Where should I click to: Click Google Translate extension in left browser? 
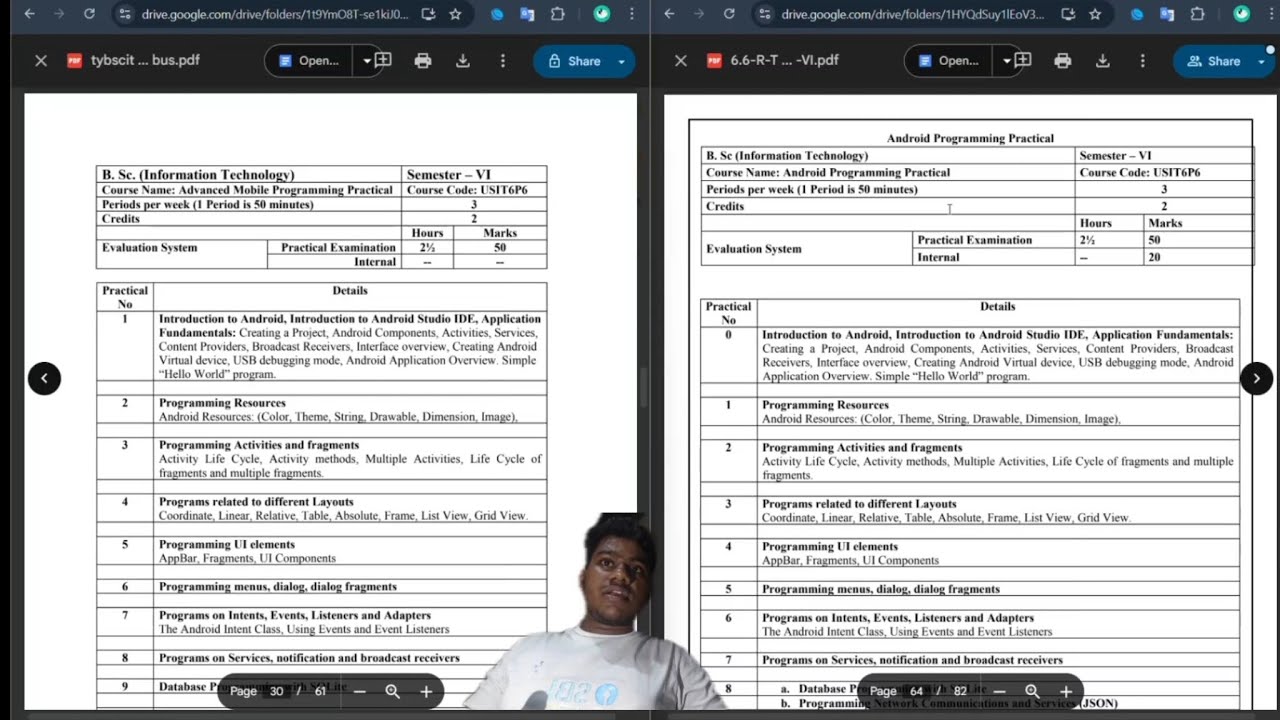point(527,14)
